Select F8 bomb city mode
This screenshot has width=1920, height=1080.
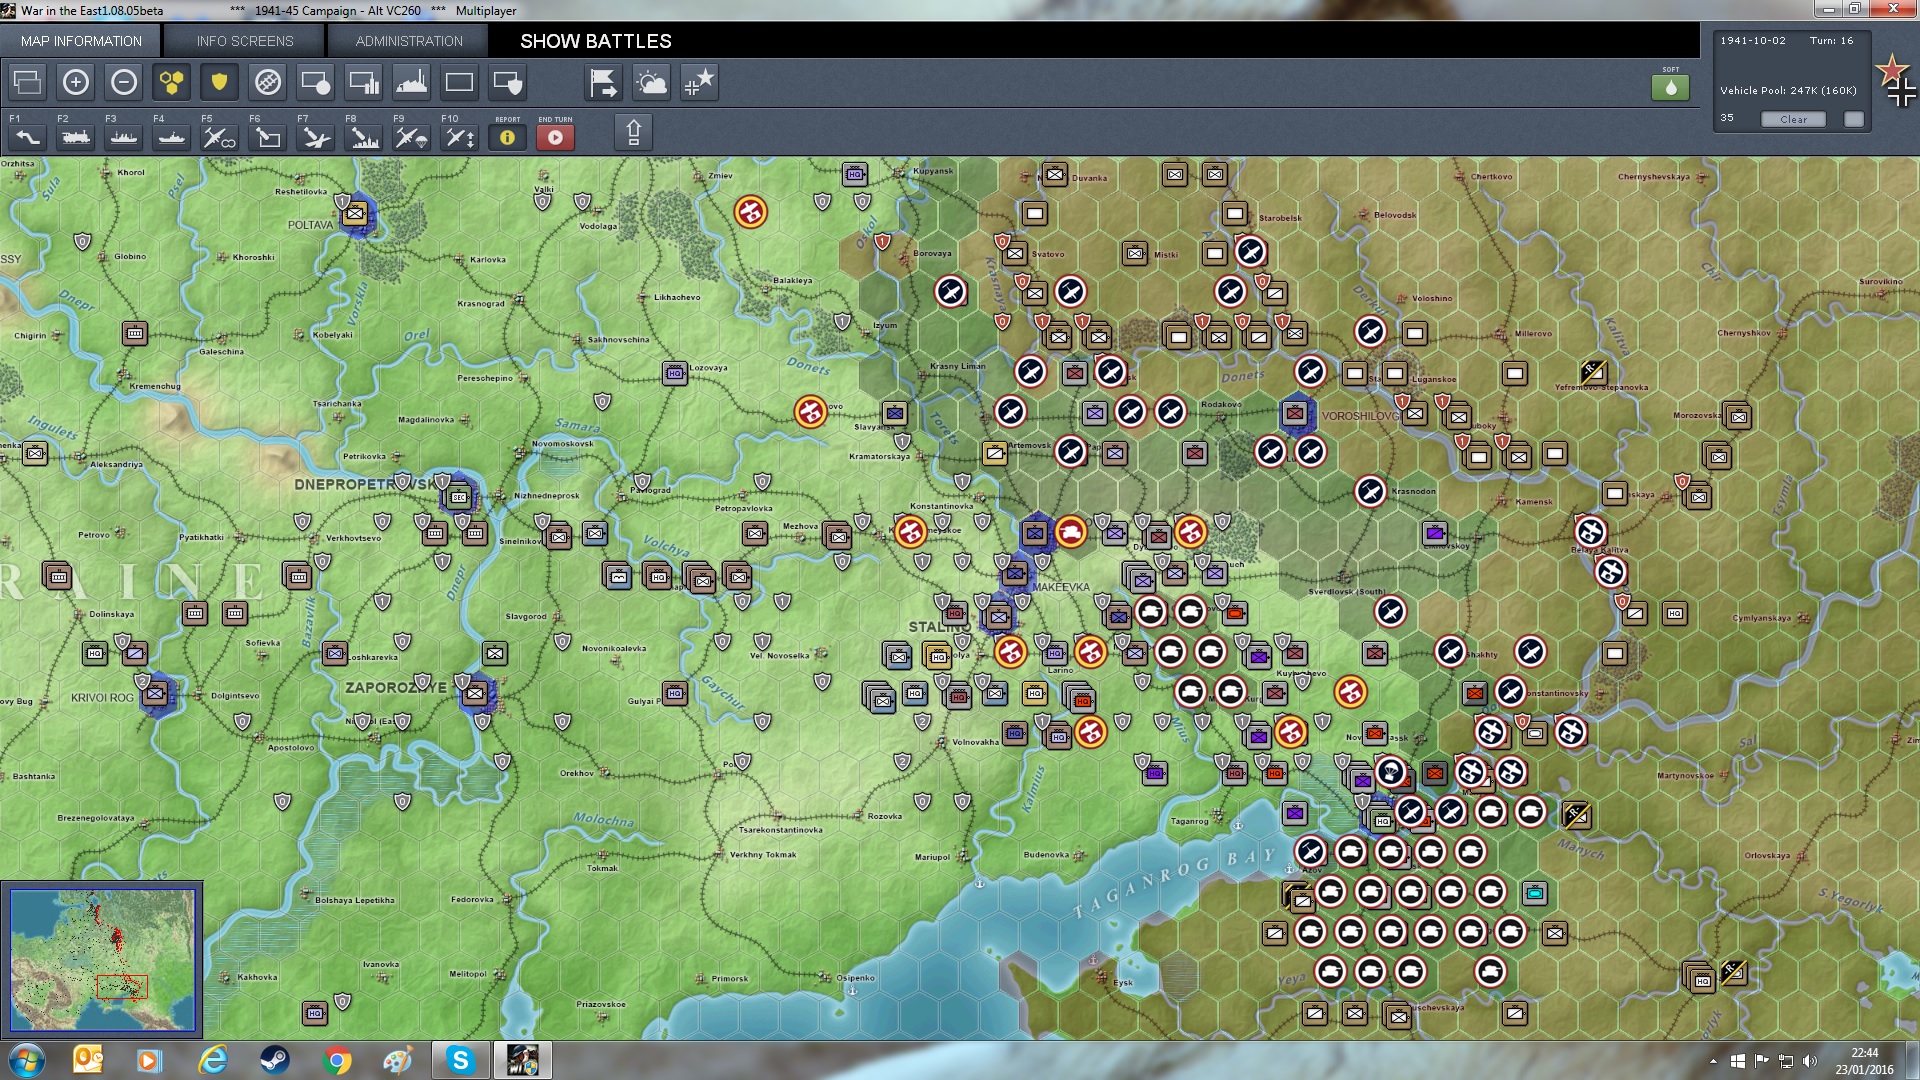coord(364,137)
